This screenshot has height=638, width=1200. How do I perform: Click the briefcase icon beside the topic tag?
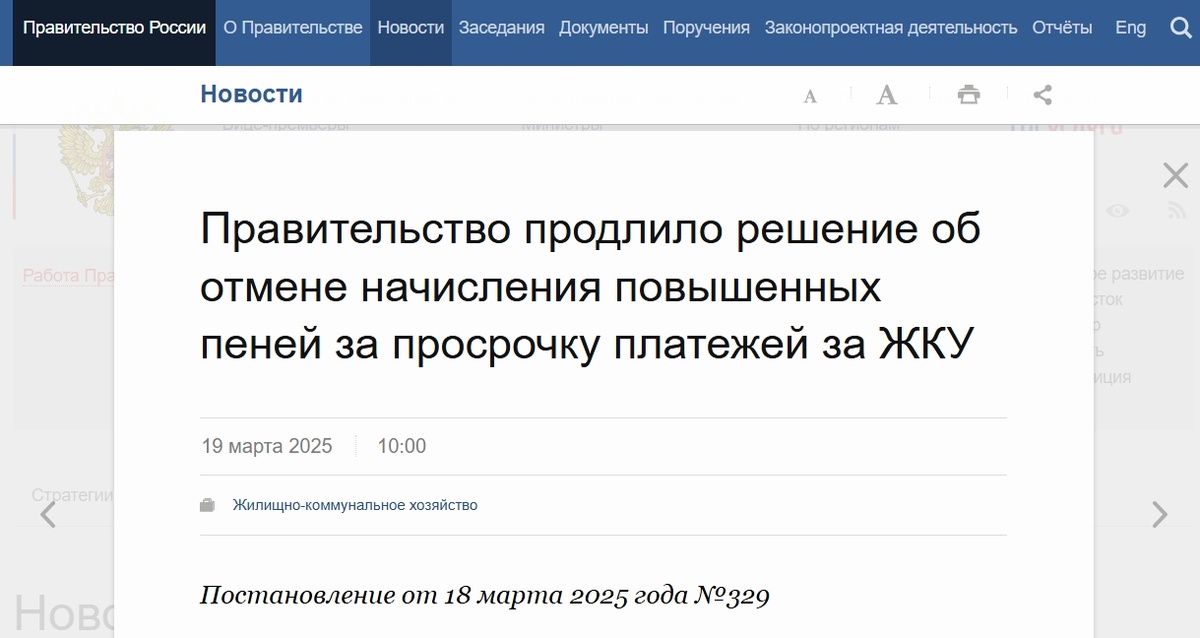[209, 505]
